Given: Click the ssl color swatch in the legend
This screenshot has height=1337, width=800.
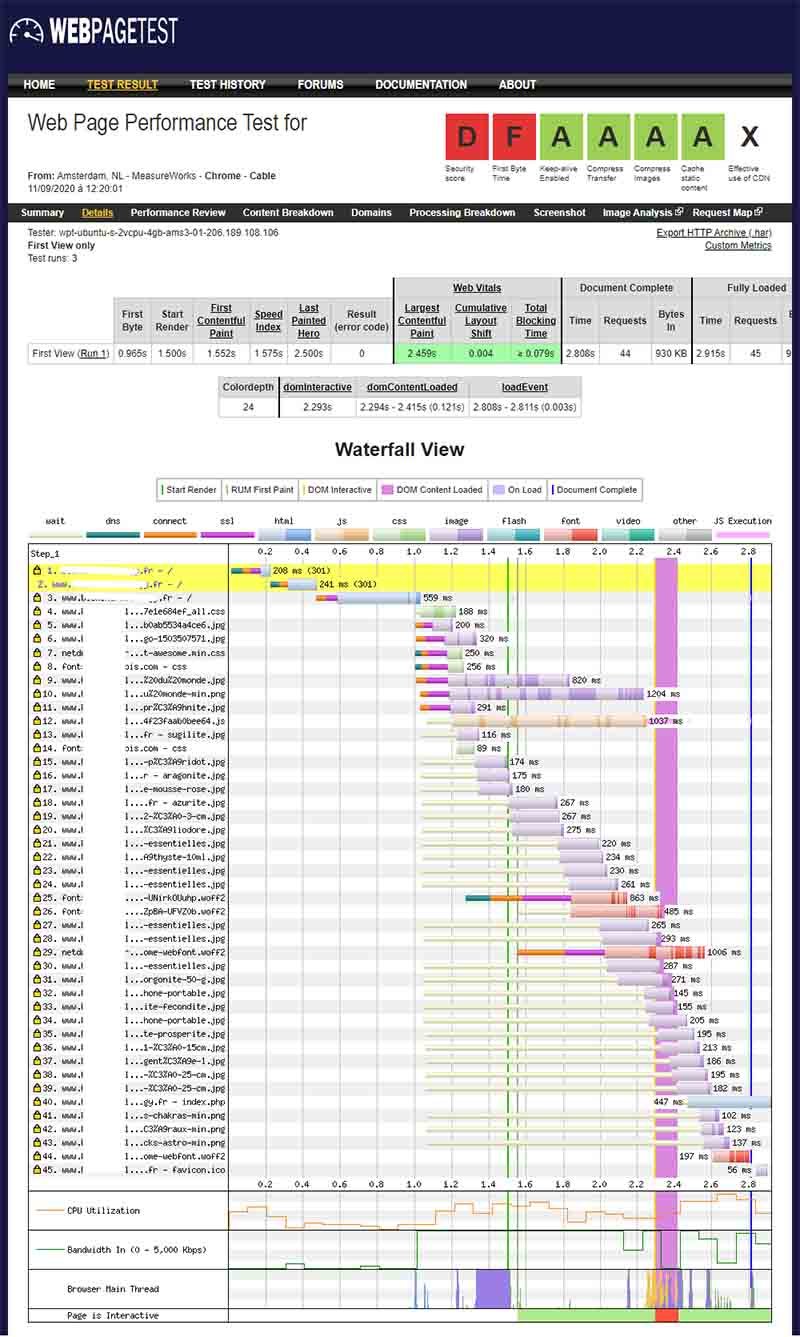Looking at the screenshot, I should 227,535.
